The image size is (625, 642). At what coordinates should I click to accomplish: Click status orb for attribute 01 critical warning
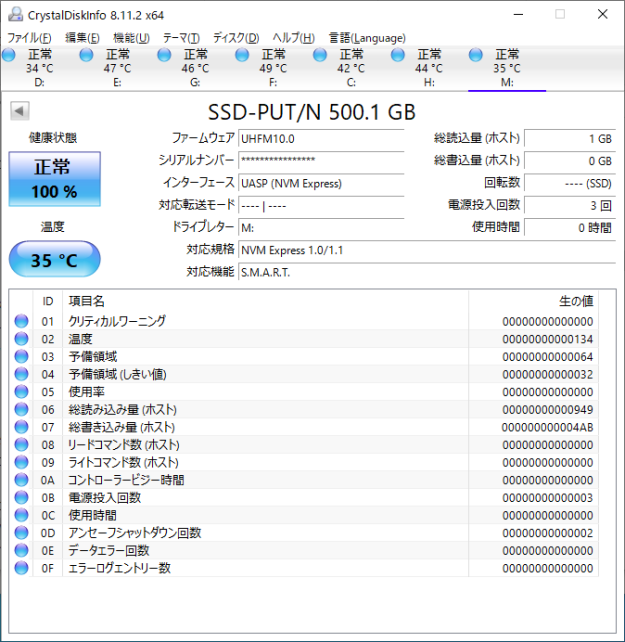click(x=21, y=321)
